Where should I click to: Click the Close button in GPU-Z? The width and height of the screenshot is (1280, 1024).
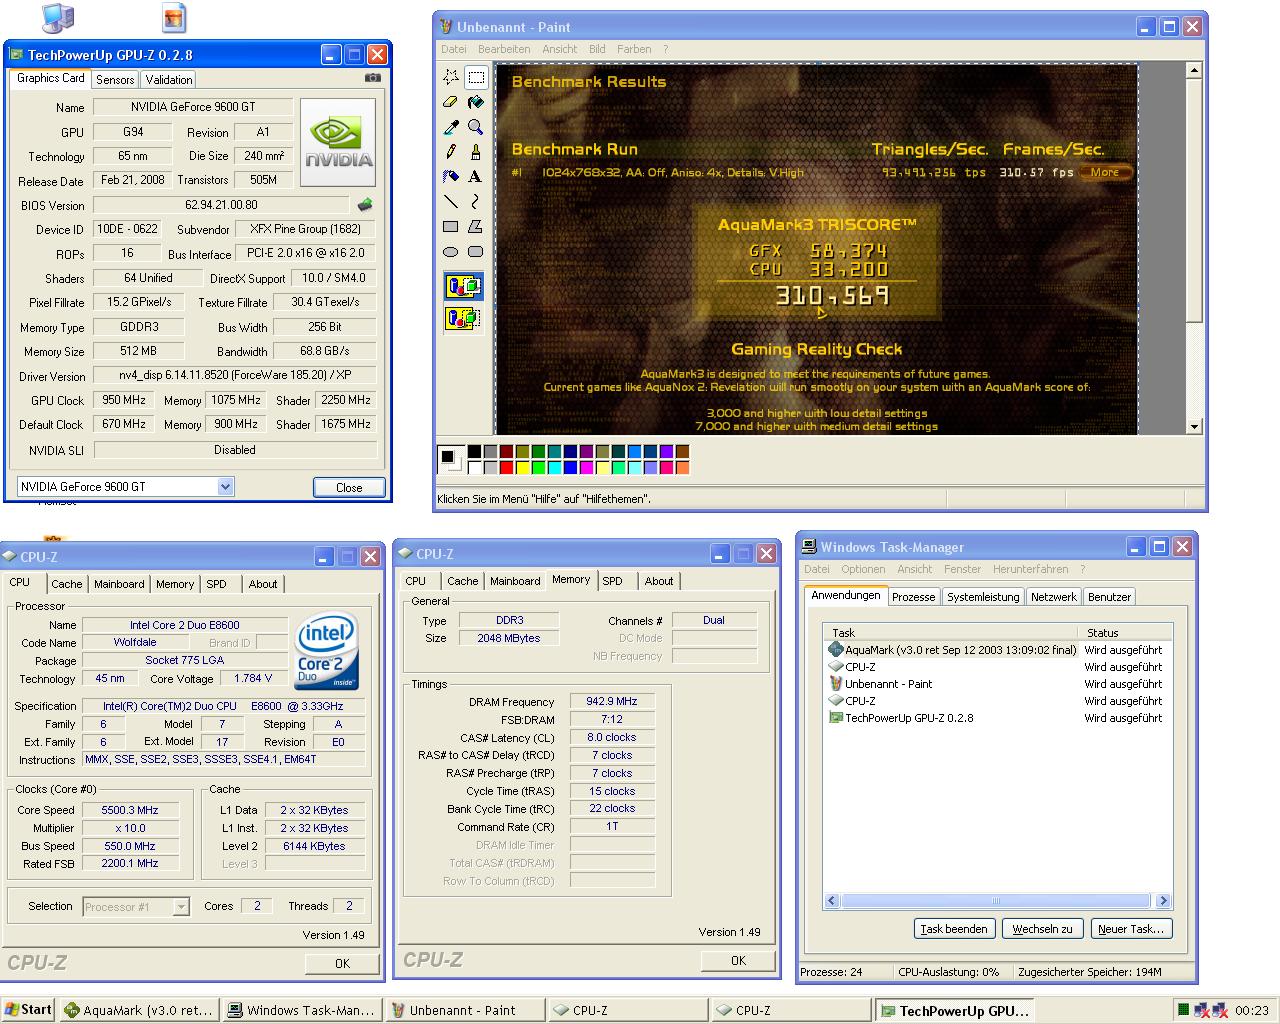[x=349, y=487]
